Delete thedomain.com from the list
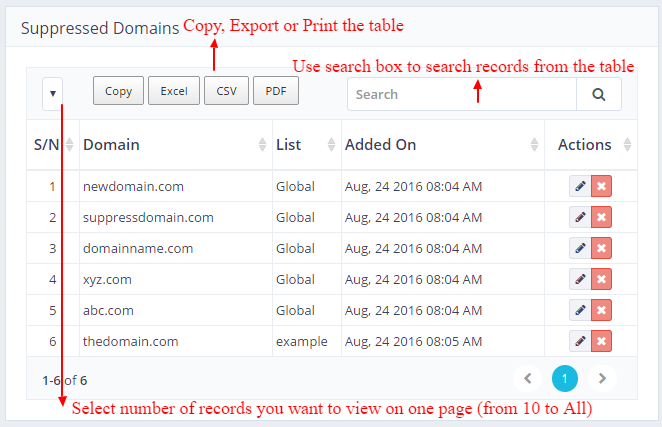662x427 pixels. tap(601, 341)
